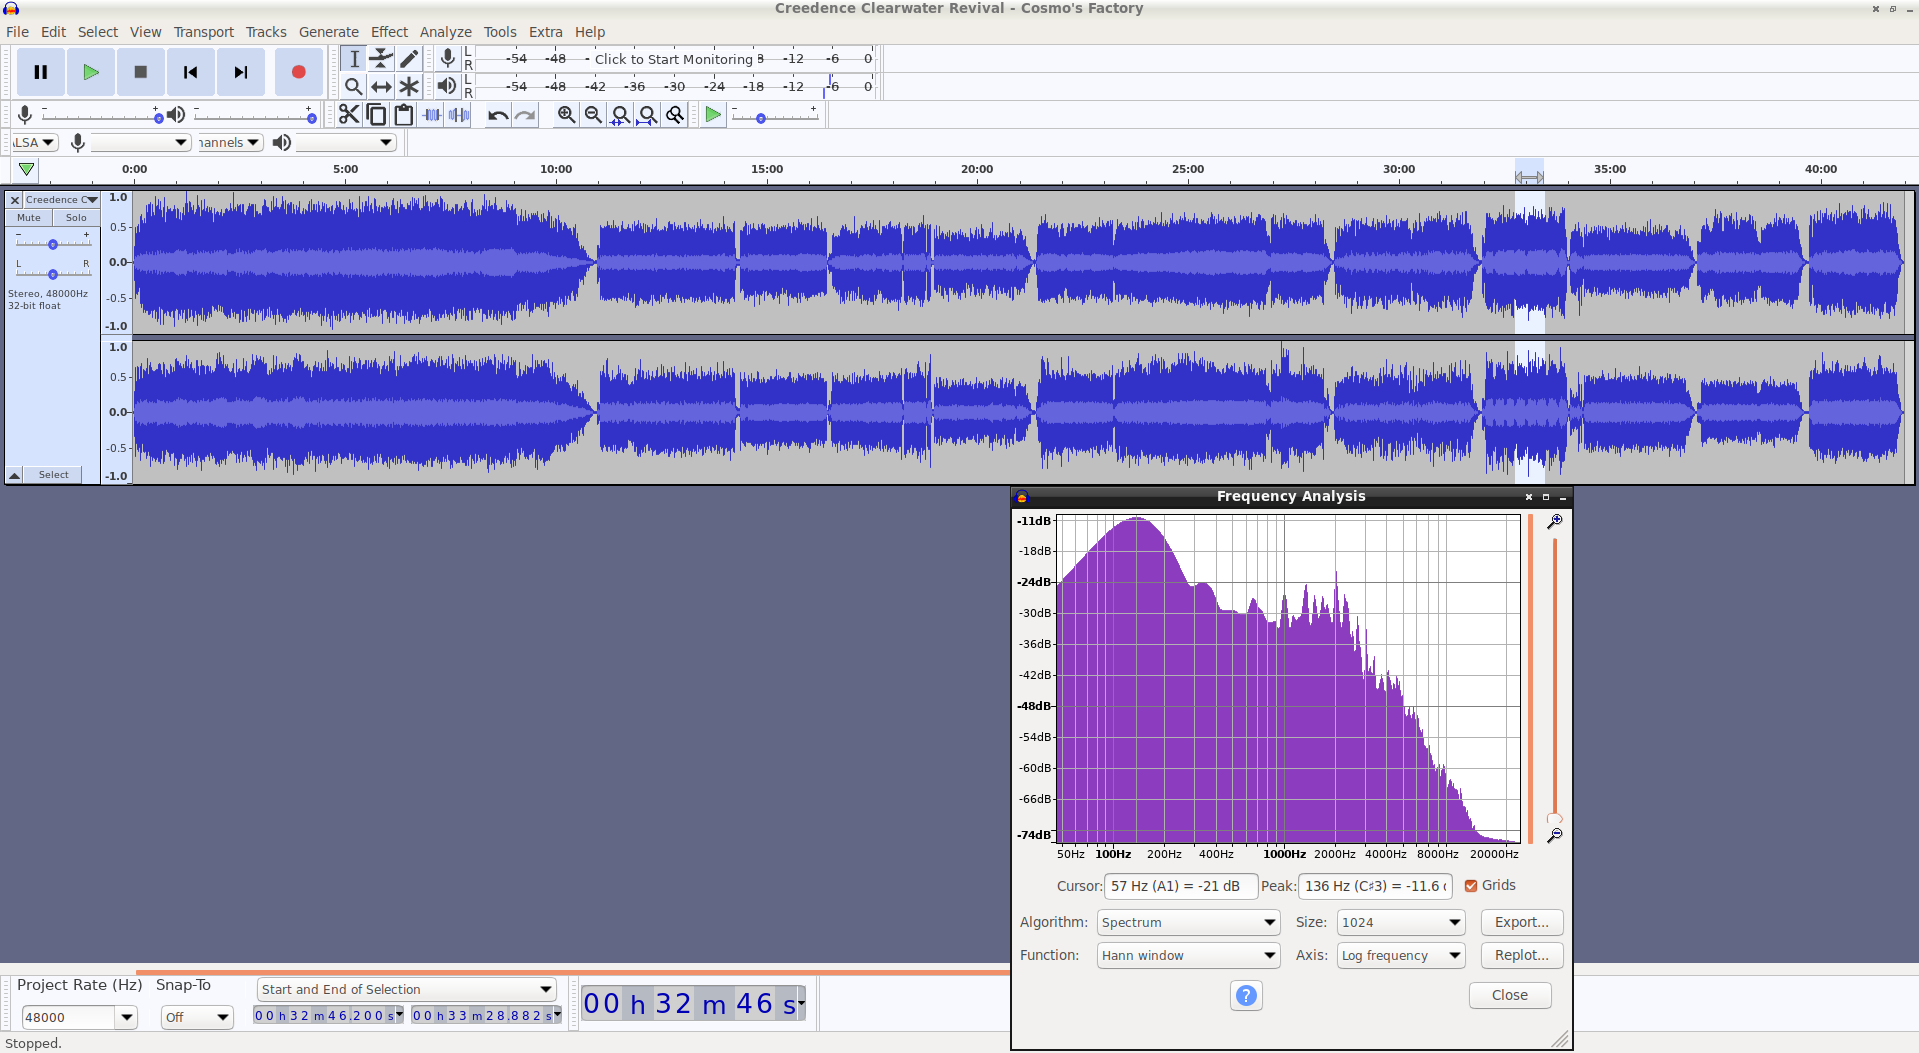The width and height of the screenshot is (1919, 1053).
Task: Fit project to width
Action: point(648,115)
